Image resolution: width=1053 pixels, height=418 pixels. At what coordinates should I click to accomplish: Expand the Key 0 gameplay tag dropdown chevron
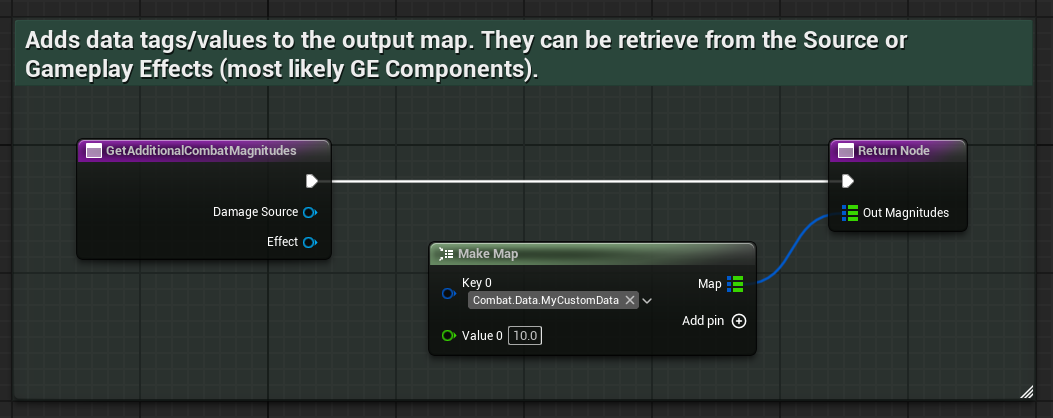648,300
